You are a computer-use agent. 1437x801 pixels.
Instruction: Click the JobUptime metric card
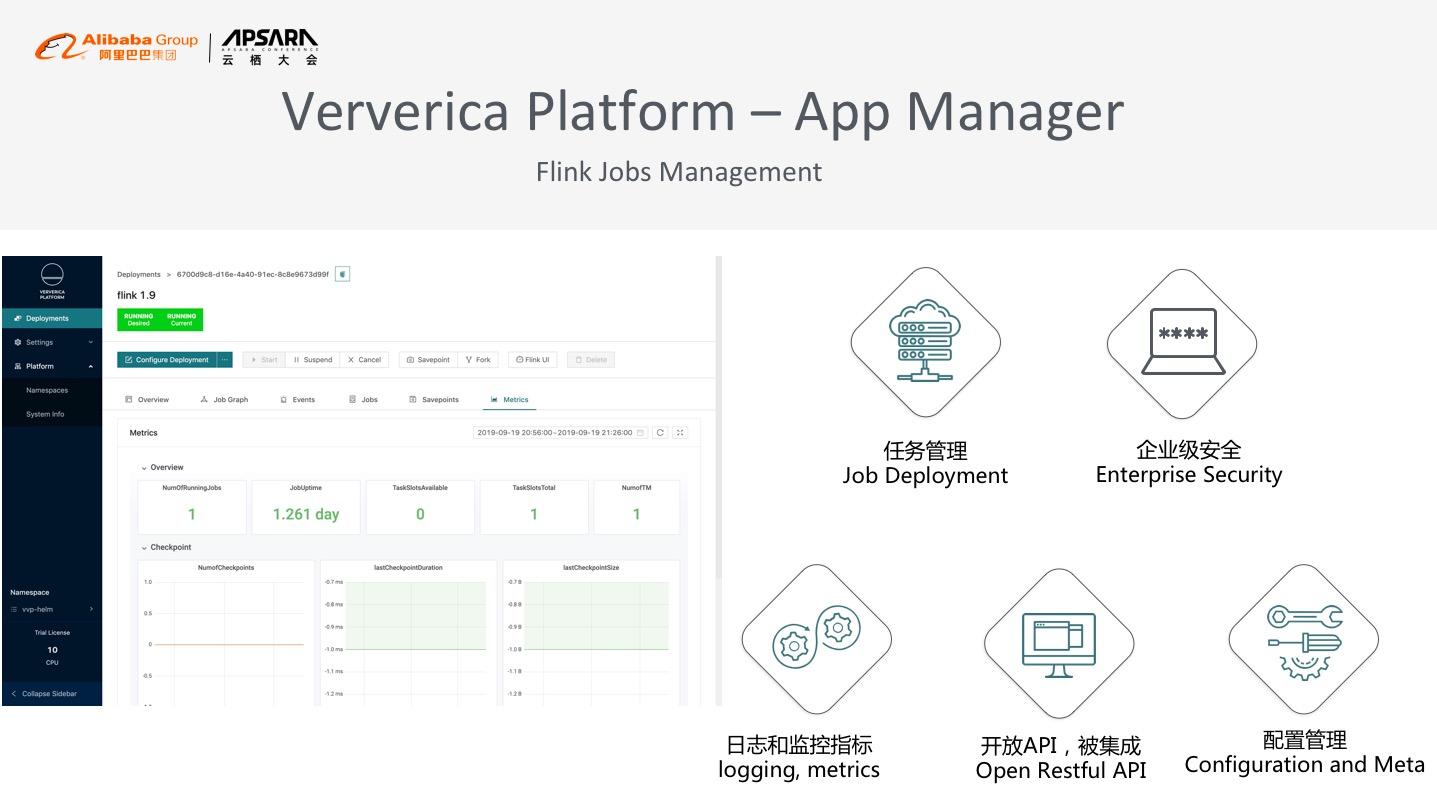pos(306,507)
